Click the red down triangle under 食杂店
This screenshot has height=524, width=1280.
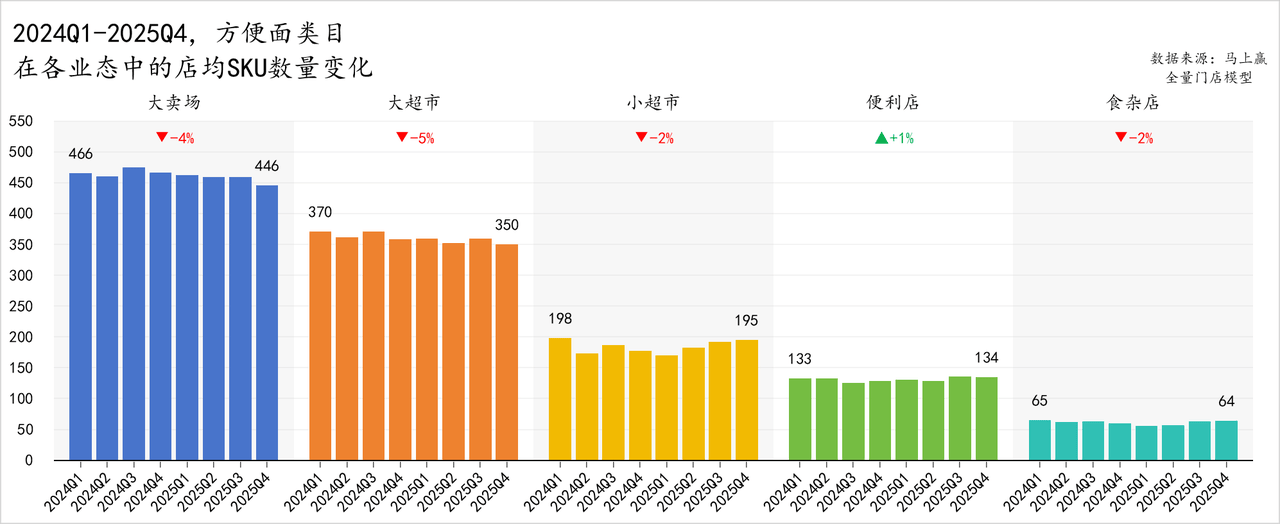click(1121, 138)
